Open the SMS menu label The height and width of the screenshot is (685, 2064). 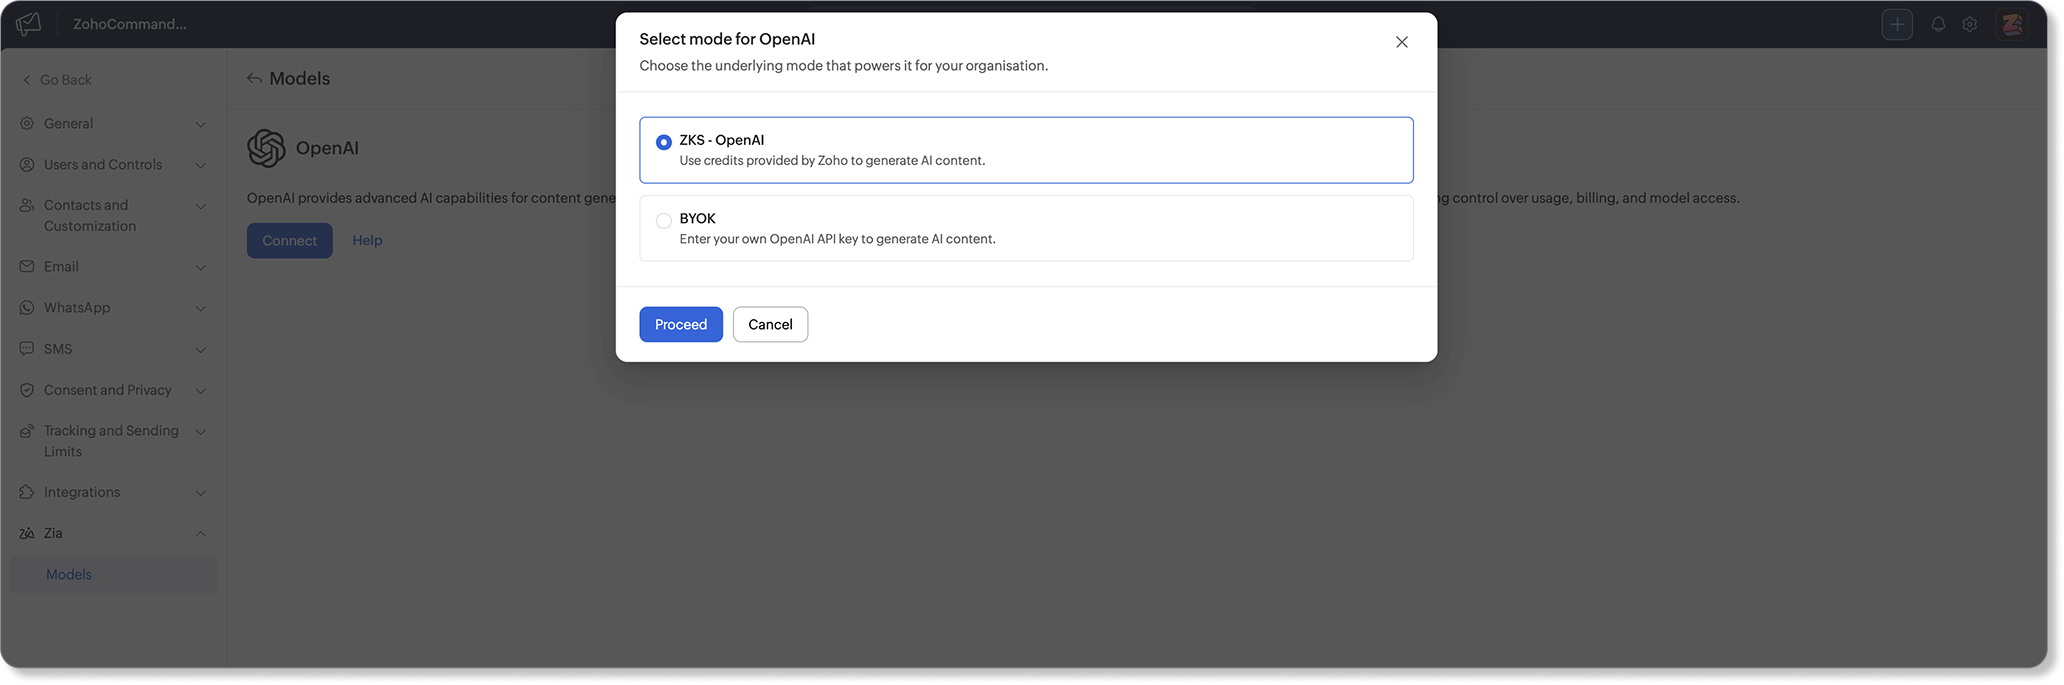(x=58, y=349)
